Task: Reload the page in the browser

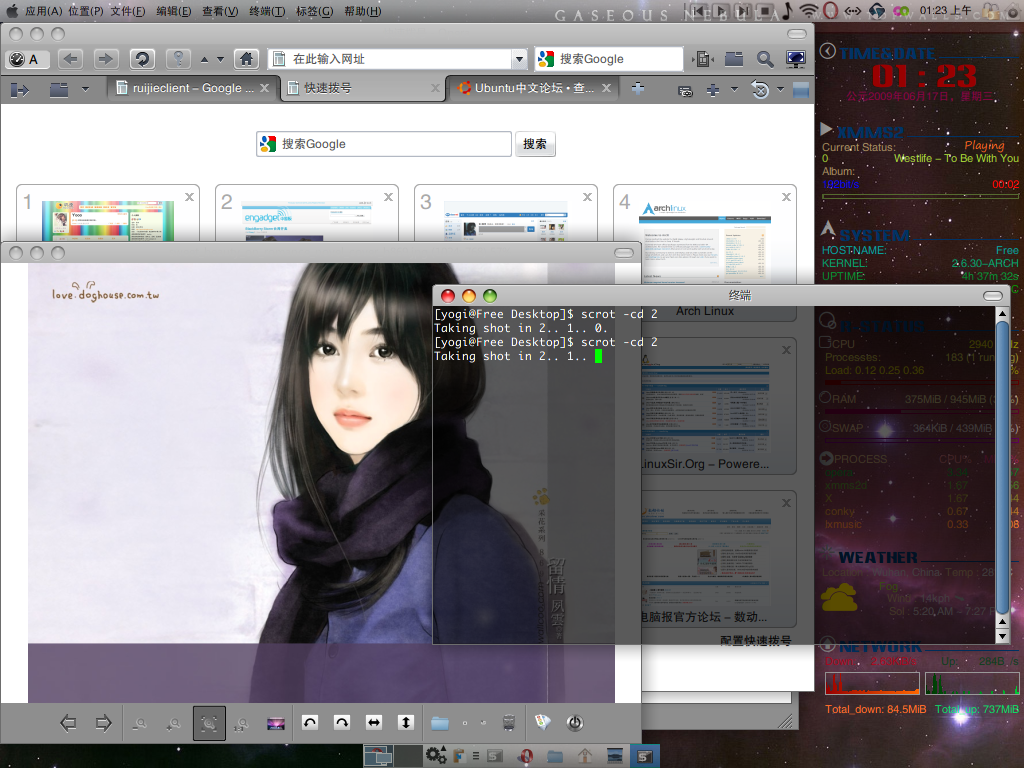Action: (x=142, y=59)
